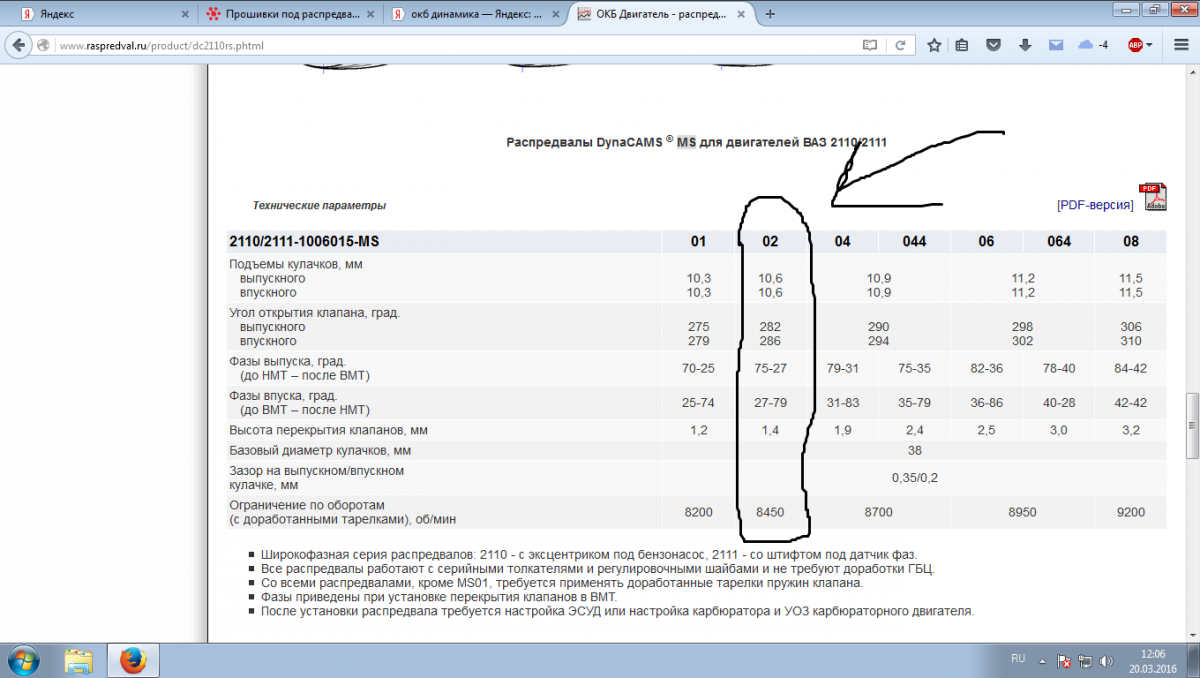Viewport: 1200px width, 678px height.
Task: Click column header 064
Action: [x=1058, y=242]
